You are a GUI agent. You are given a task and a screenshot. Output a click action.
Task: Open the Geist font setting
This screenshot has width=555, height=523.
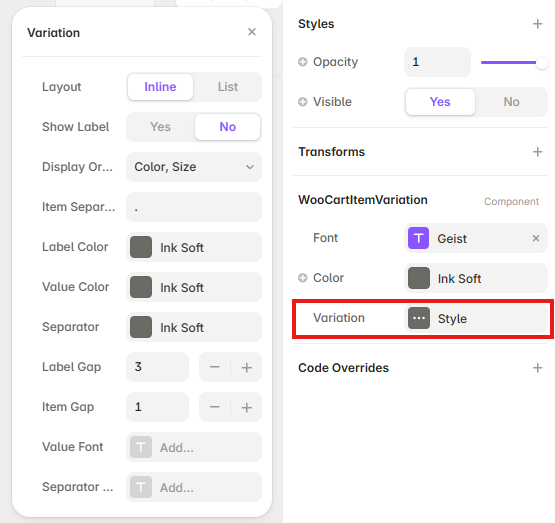[476, 238]
